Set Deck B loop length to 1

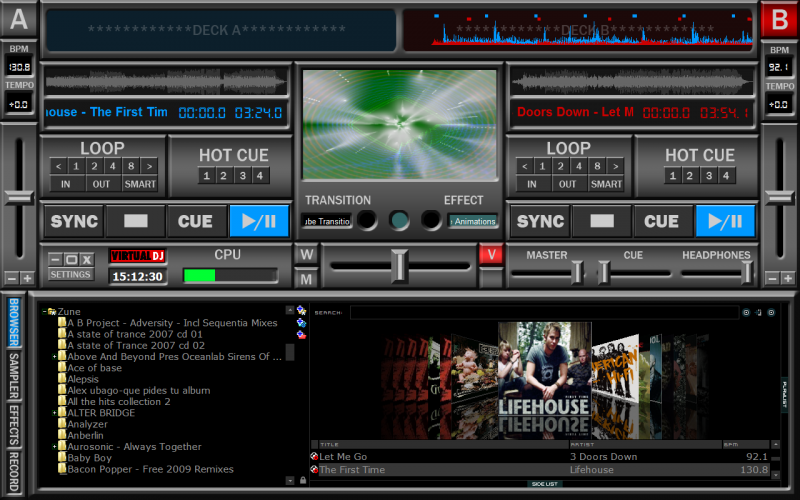(x=542, y=166)
